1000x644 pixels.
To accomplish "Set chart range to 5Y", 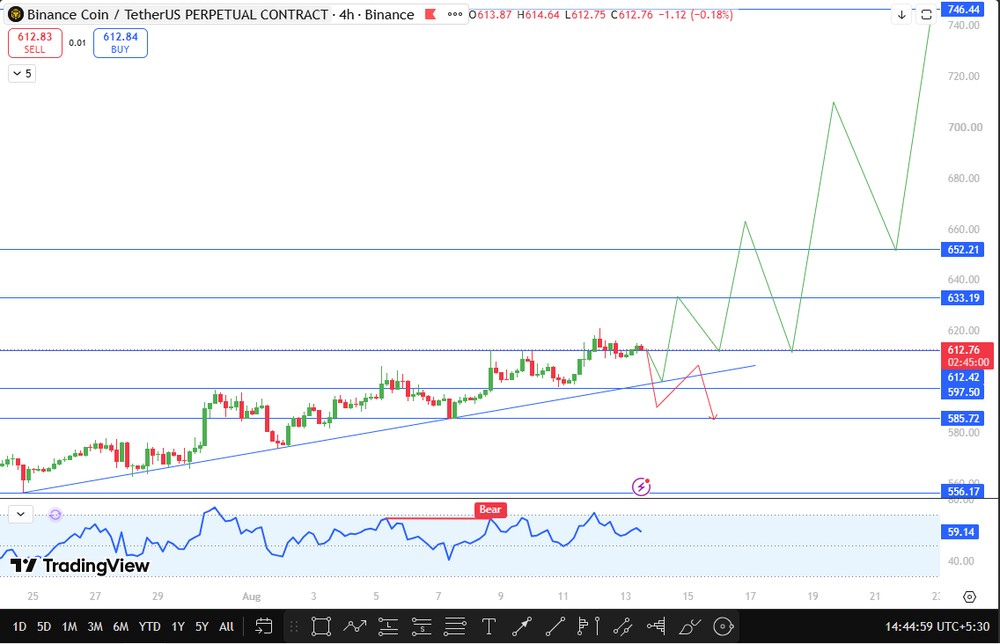I will (x=202, y=627).
